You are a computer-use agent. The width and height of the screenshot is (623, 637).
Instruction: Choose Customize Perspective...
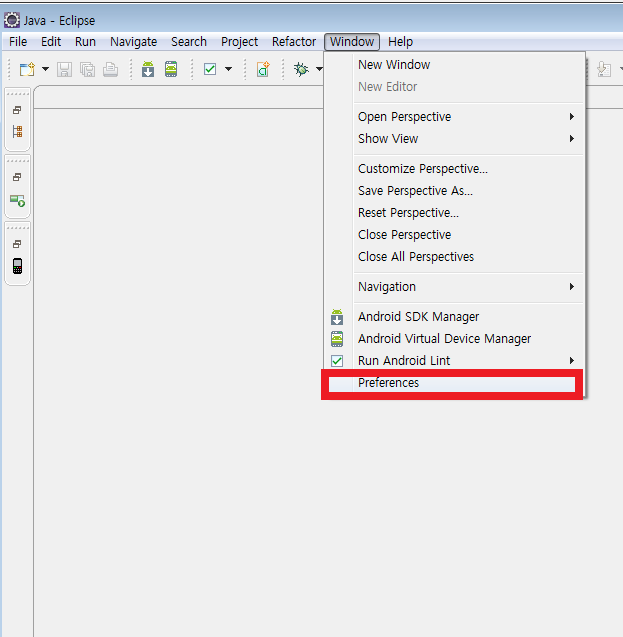pos(455,169)
